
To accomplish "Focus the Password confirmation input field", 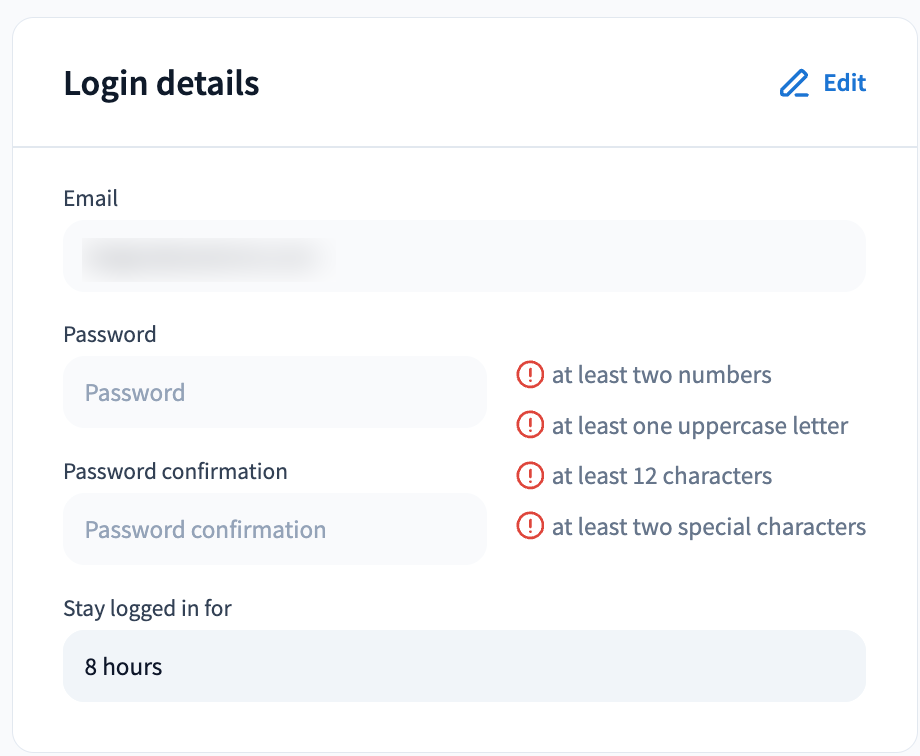I will (x=275, y=529).
